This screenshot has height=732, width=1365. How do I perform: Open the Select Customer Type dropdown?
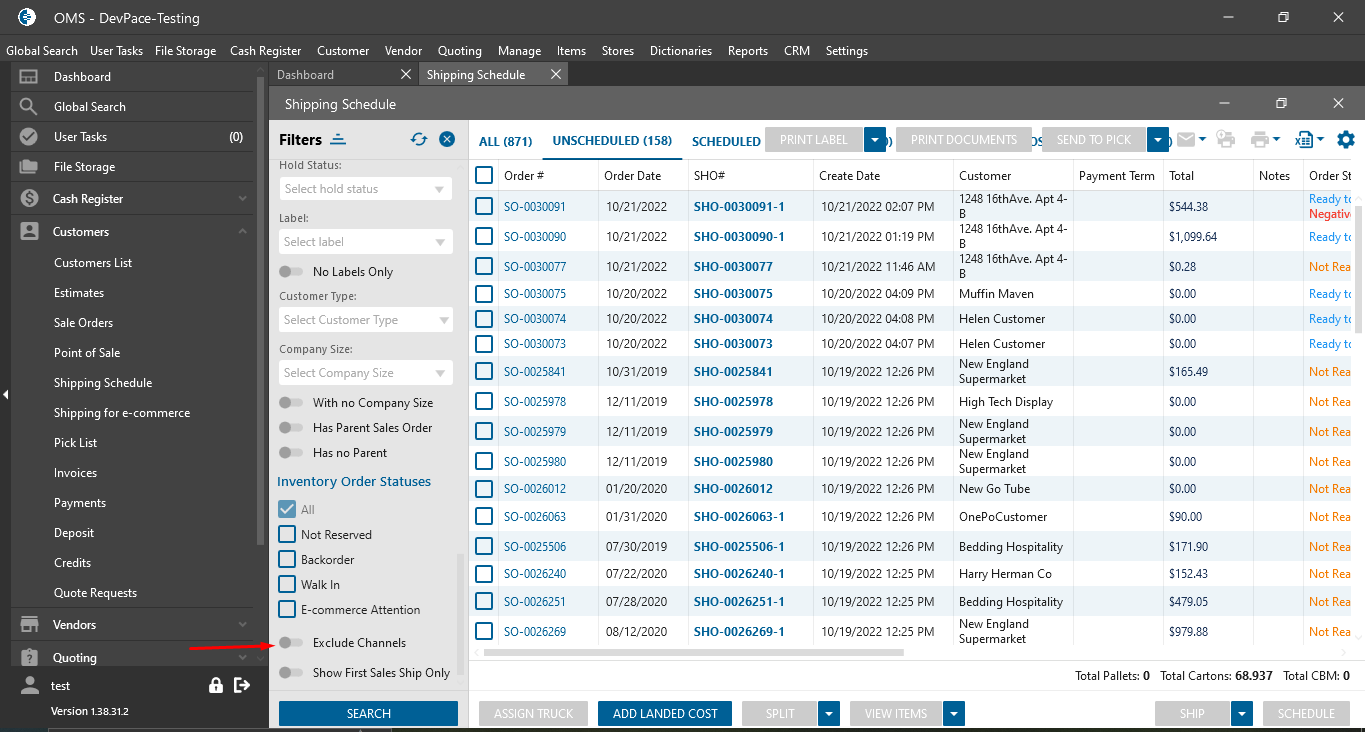(365, 320)
